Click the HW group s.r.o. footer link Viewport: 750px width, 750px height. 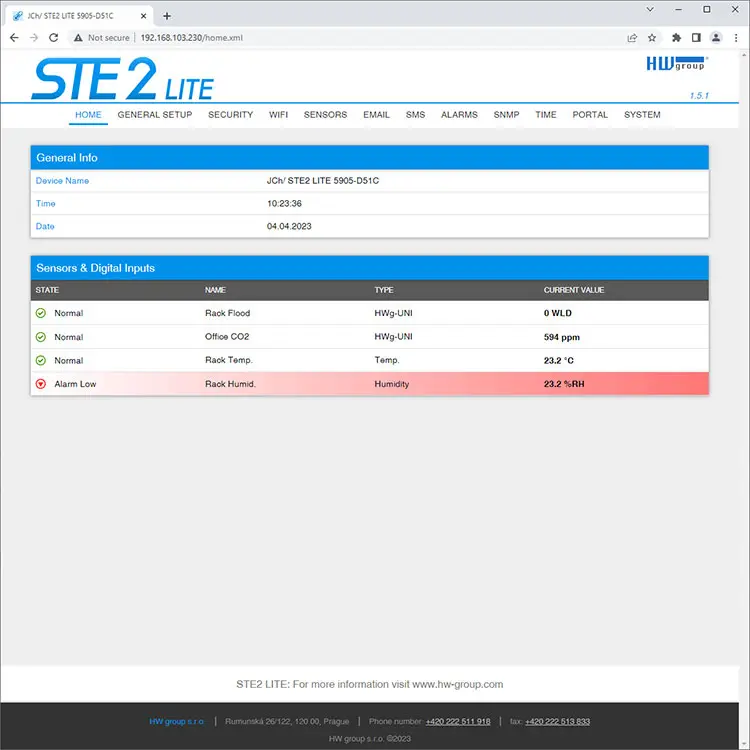[x=177, y=721]
